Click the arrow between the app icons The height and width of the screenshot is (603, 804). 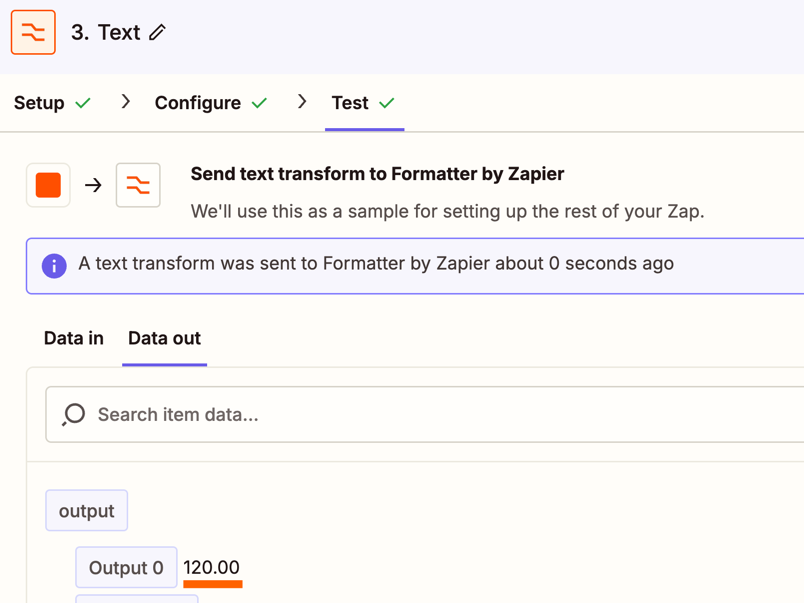93,185
